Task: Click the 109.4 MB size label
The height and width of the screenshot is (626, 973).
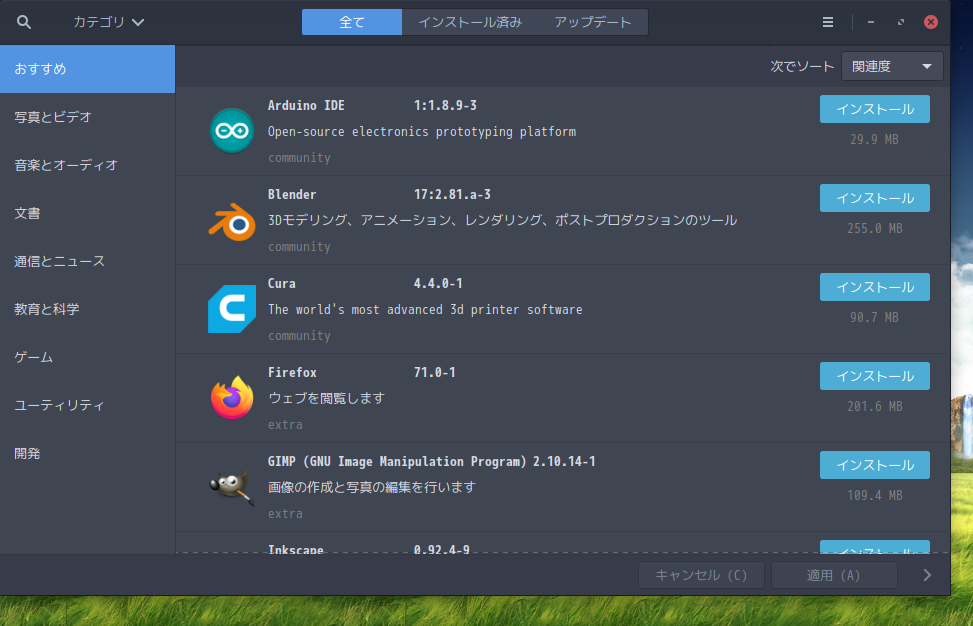Action: (x=874, y=496)
